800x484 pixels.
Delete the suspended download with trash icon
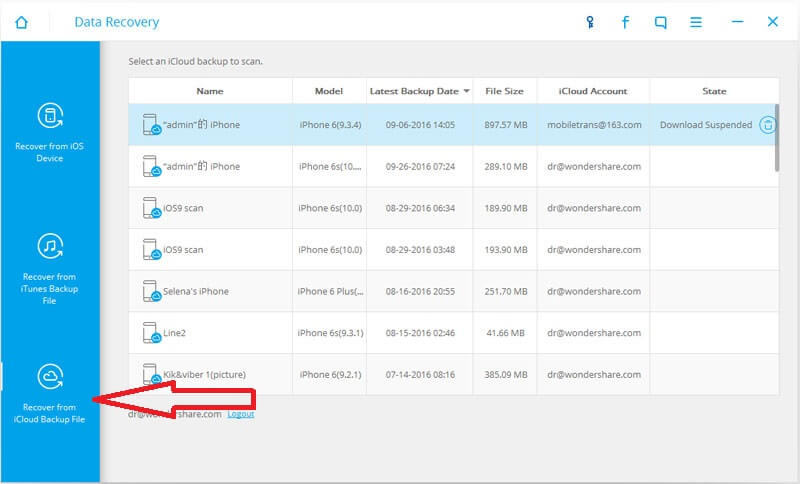tap(767, 125)
